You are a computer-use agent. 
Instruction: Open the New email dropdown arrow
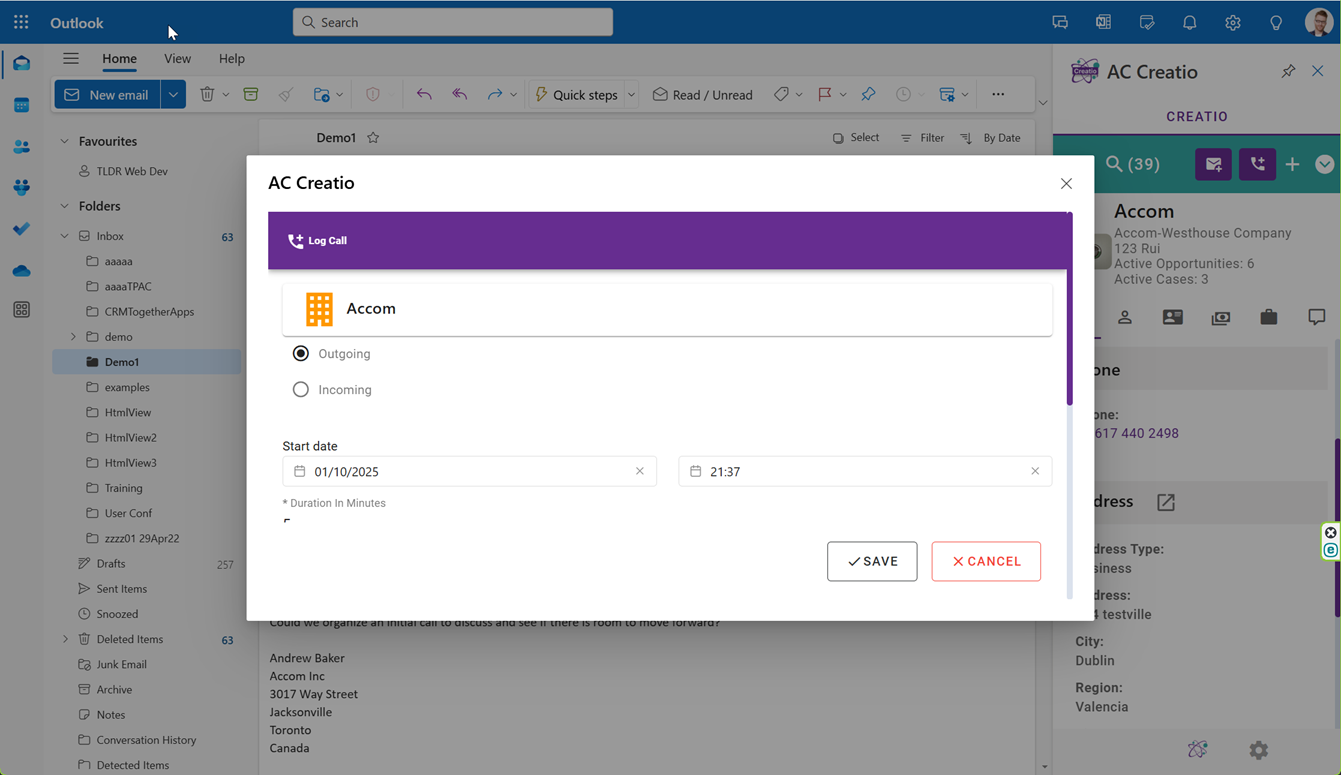[x=173, y=94]
